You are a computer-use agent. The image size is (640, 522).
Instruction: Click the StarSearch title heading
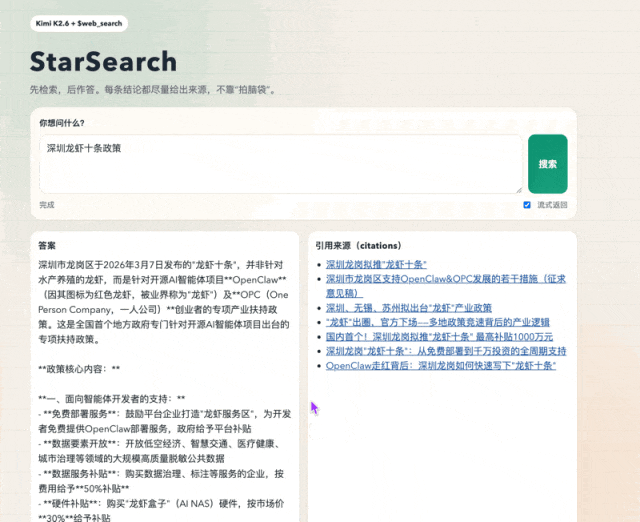[103, 62]
